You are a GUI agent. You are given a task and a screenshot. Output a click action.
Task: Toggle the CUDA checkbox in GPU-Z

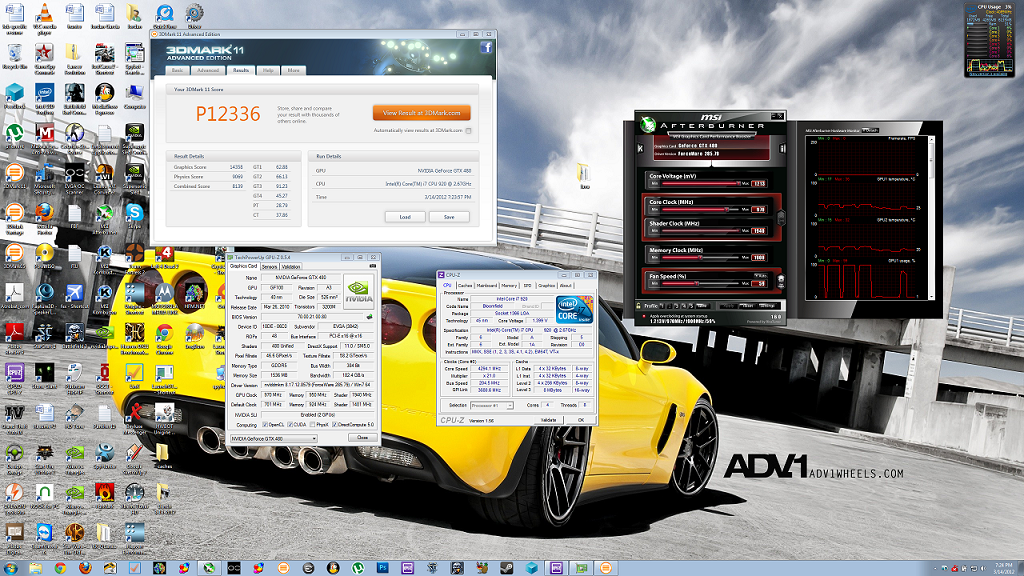coord(290,424)
